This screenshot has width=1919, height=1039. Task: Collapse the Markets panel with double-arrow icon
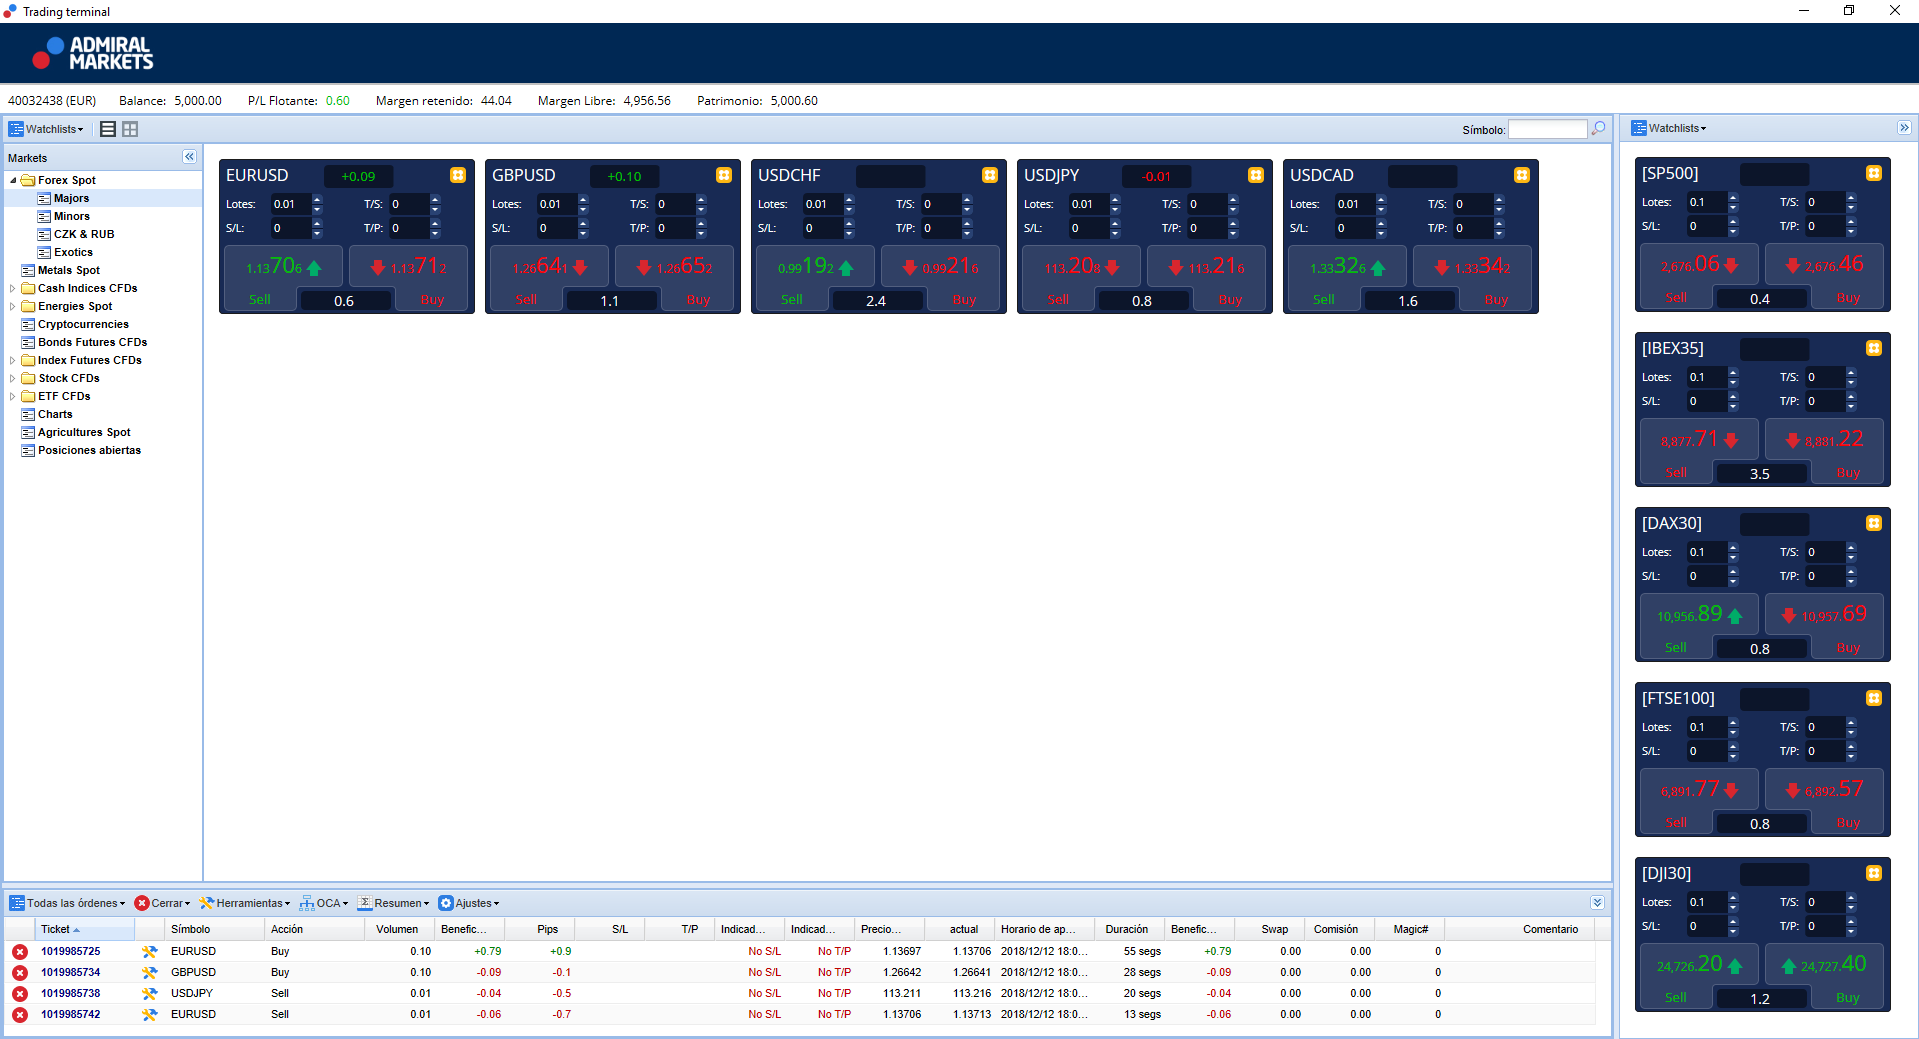tap(189, 157)
